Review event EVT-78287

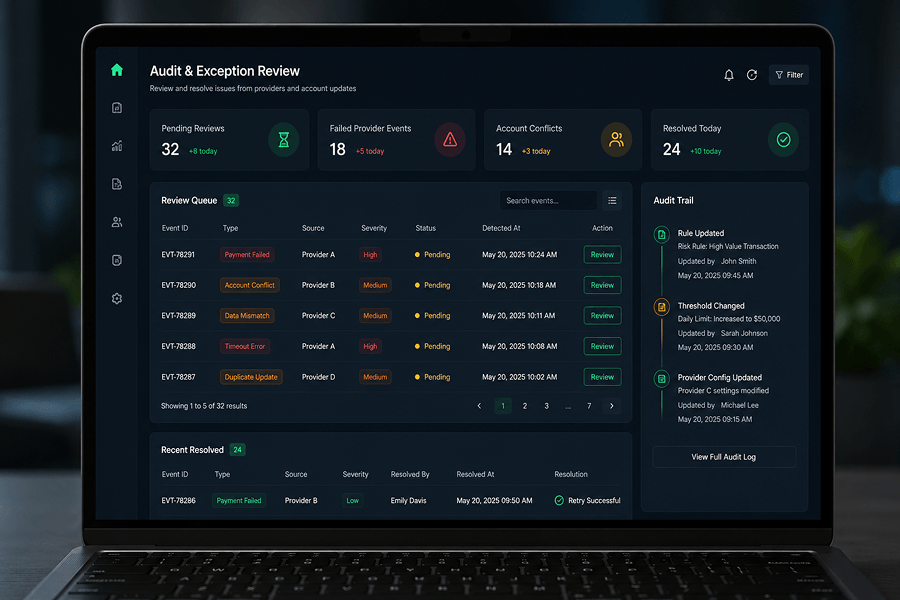coord(602,377)
